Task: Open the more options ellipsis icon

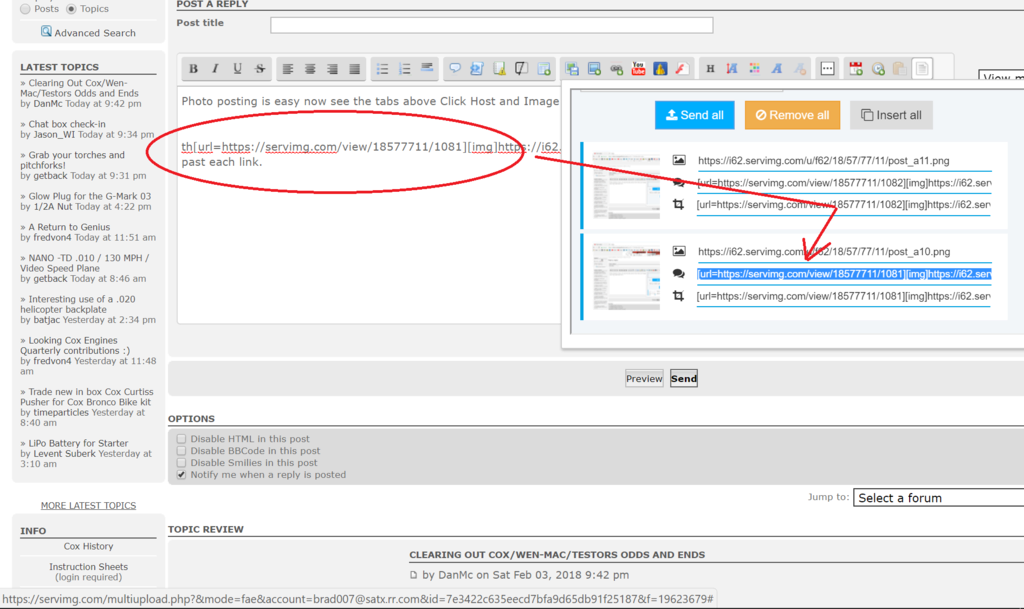Action: (x=827, y=69)
